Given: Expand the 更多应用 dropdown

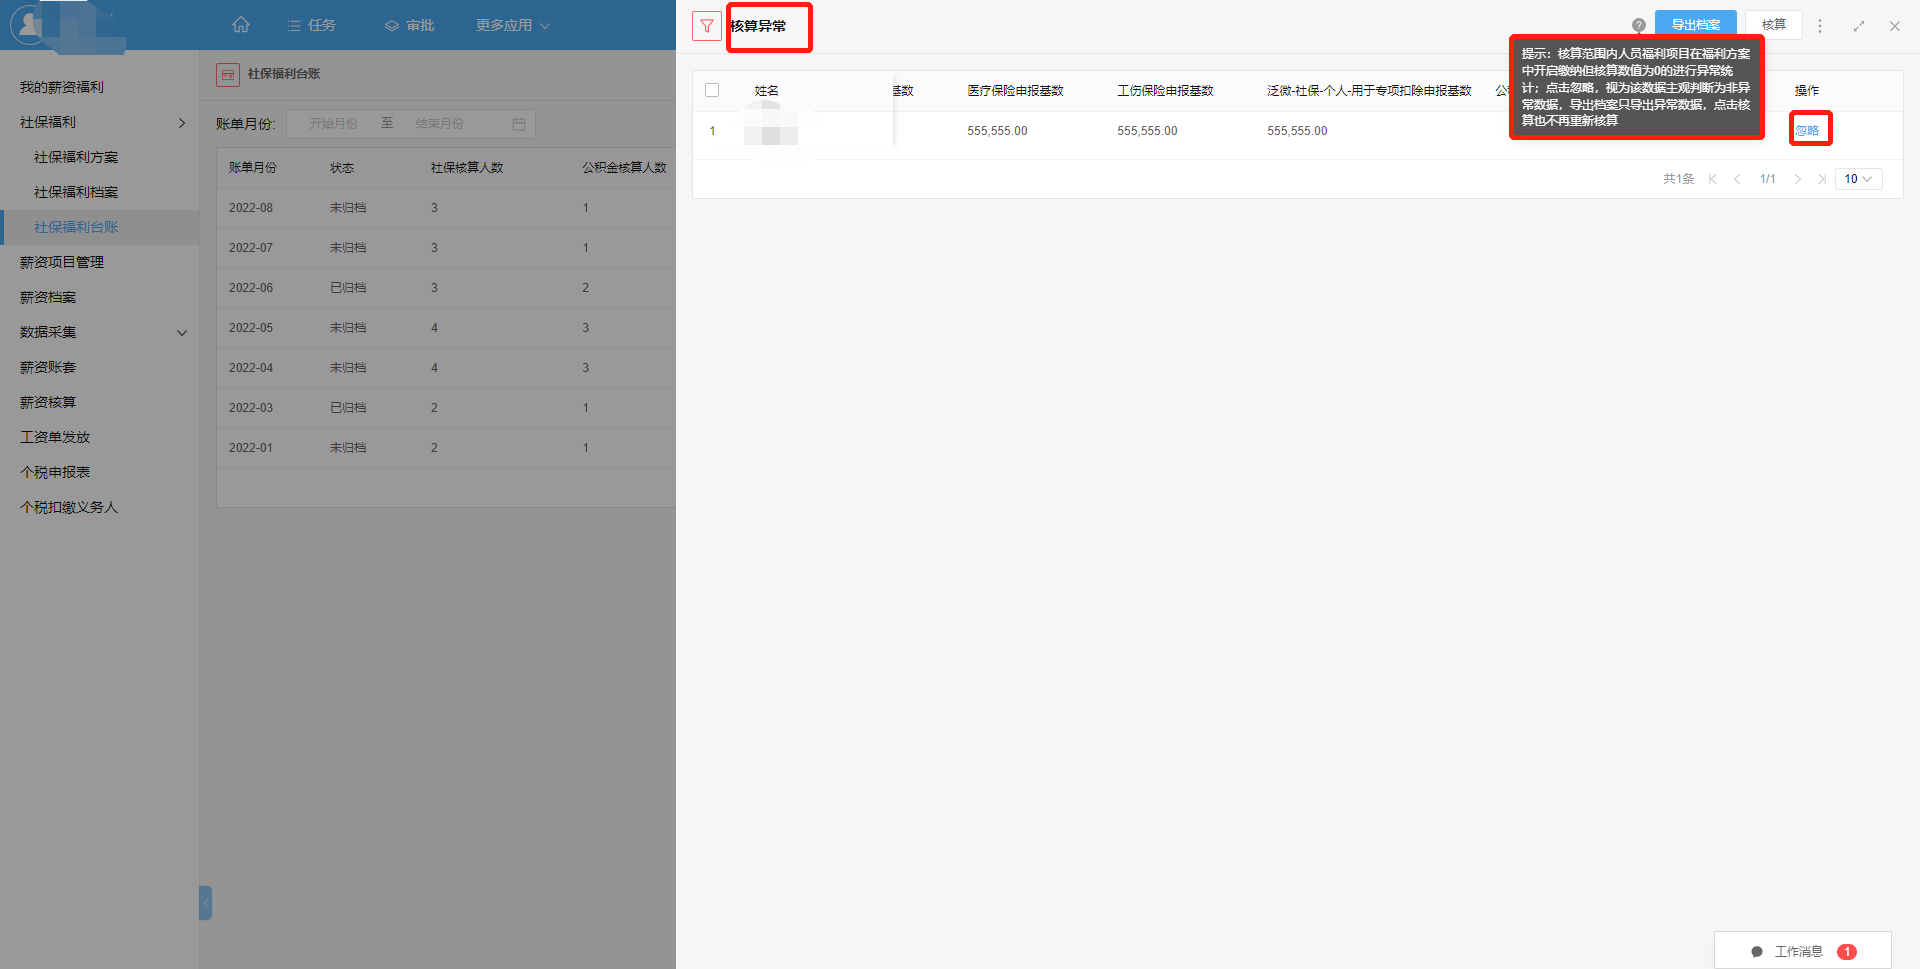Looking at the screenshot, I should [x=513, y=25].
